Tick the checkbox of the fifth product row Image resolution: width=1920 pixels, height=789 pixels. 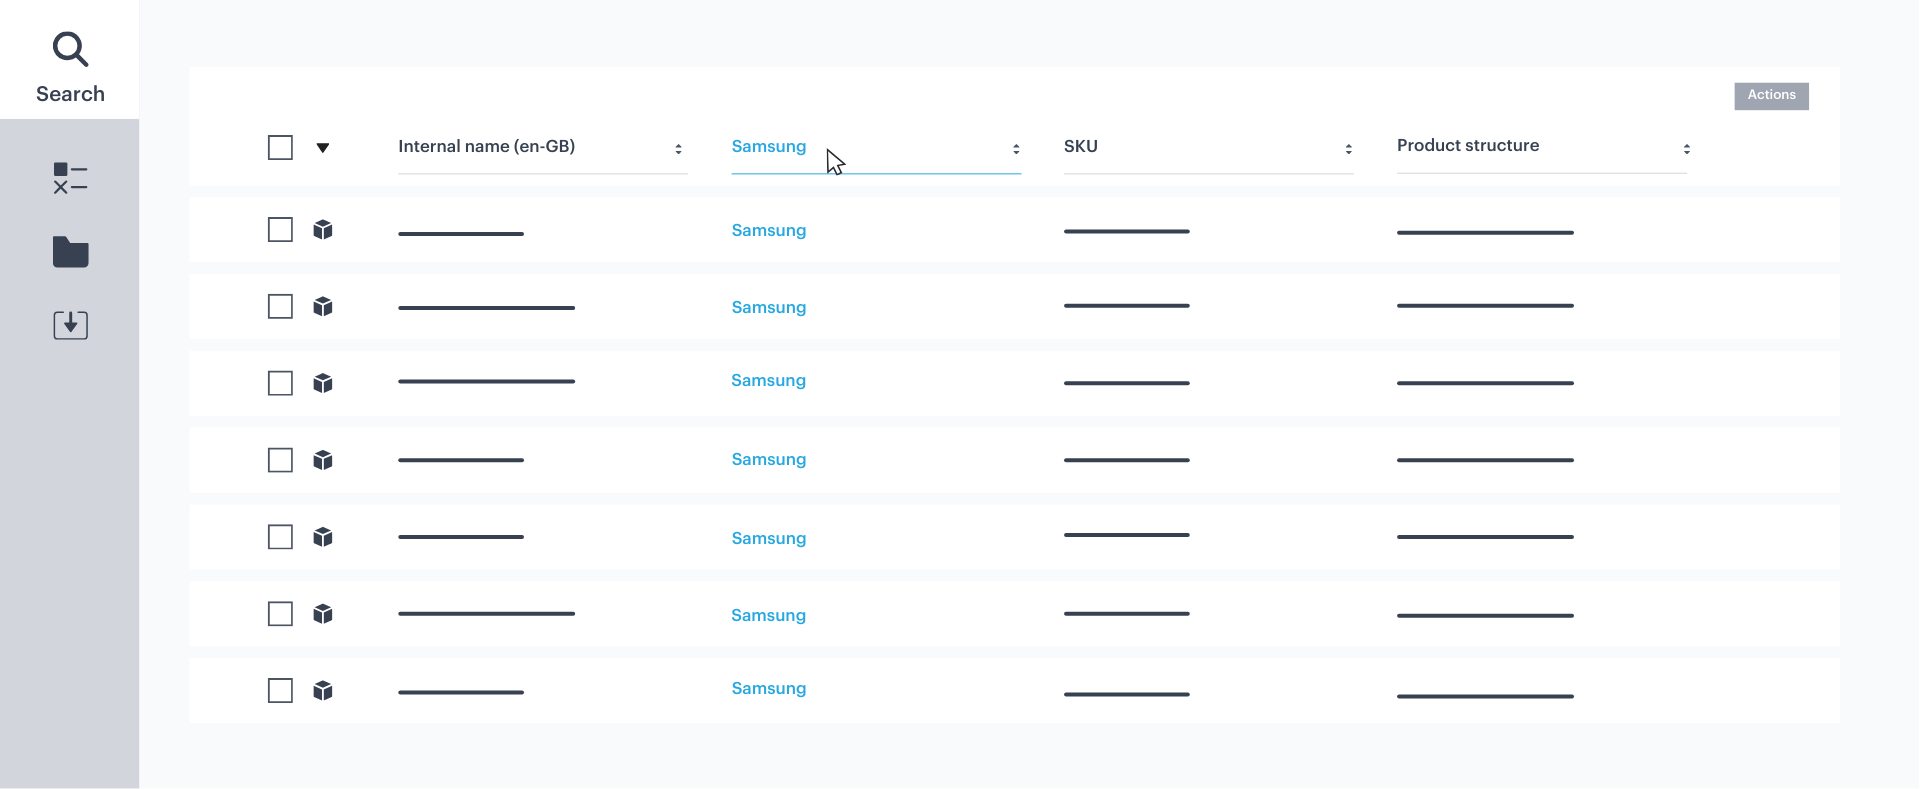click(x=280, y=537)
